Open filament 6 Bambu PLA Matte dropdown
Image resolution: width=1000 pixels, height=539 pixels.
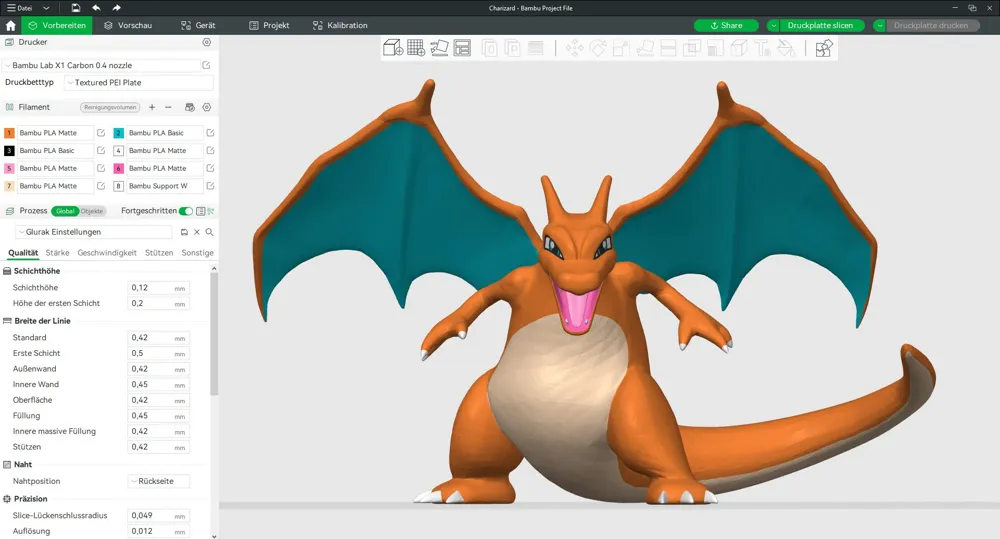coord(165,168)
